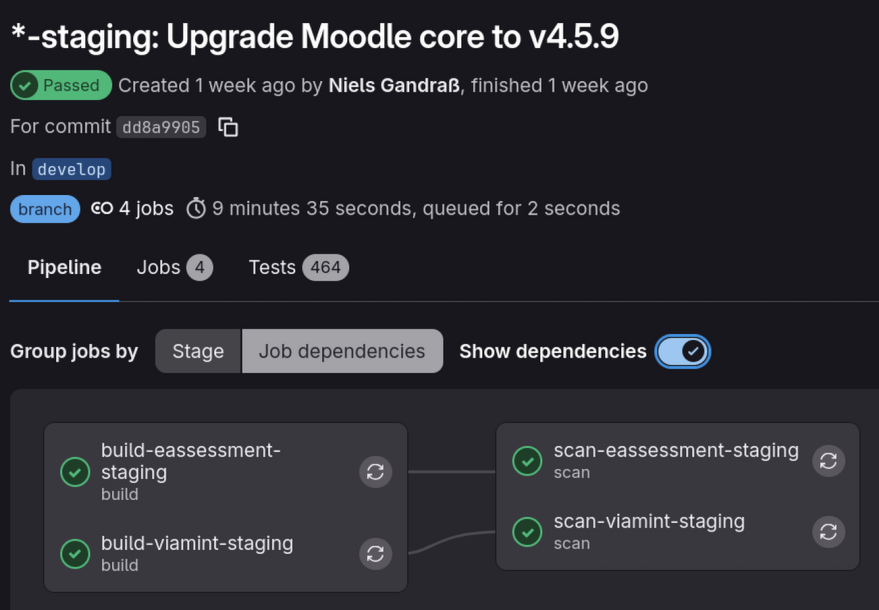Open the develop branch link

71,169
